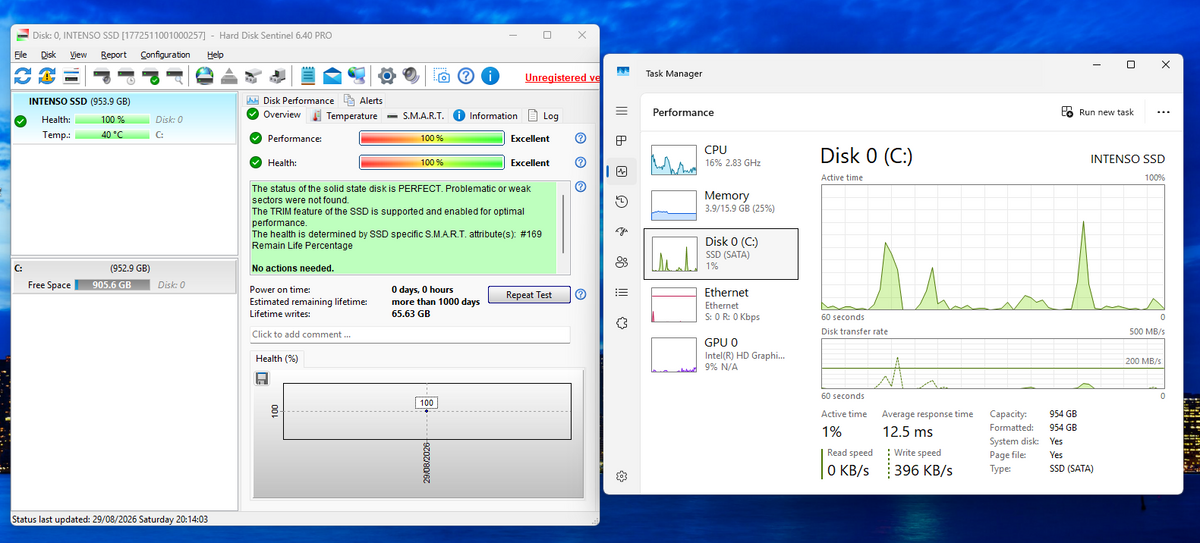Switch to the Disk Performance tab
This screenshot has height=543, width=1200.
[290, 100]
